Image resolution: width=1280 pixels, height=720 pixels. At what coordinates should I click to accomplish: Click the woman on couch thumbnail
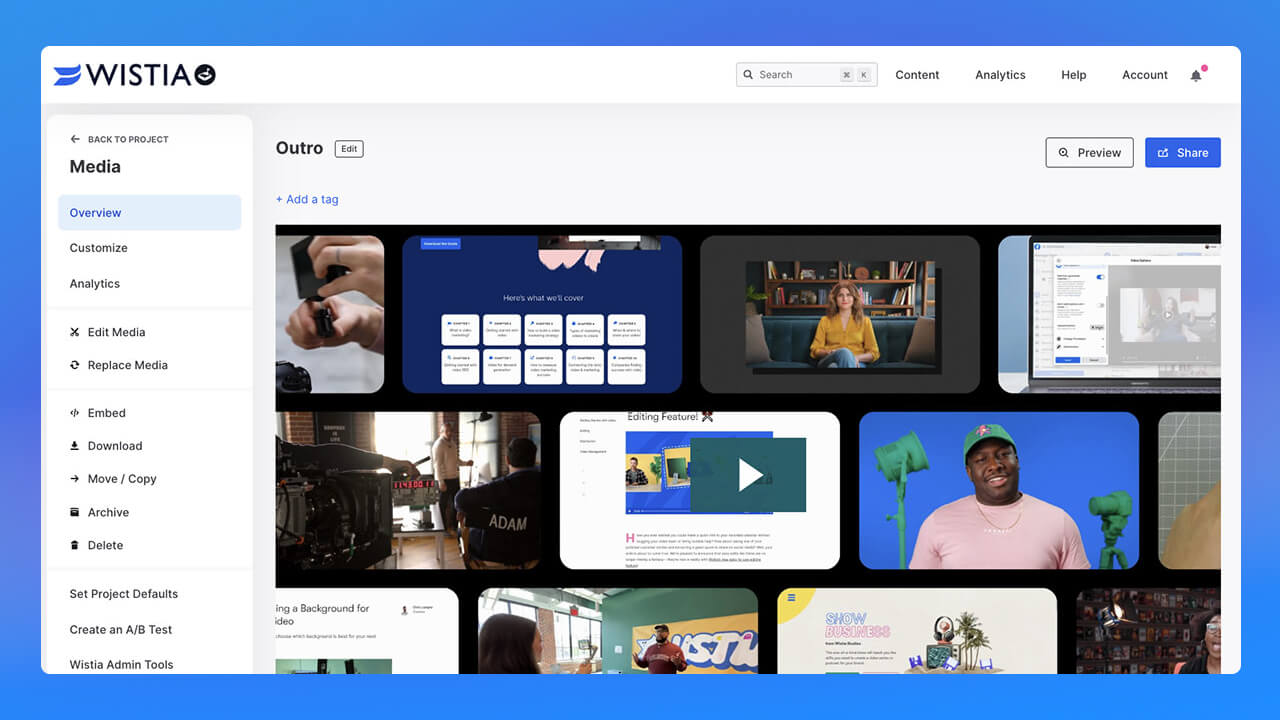coord(840,314)
